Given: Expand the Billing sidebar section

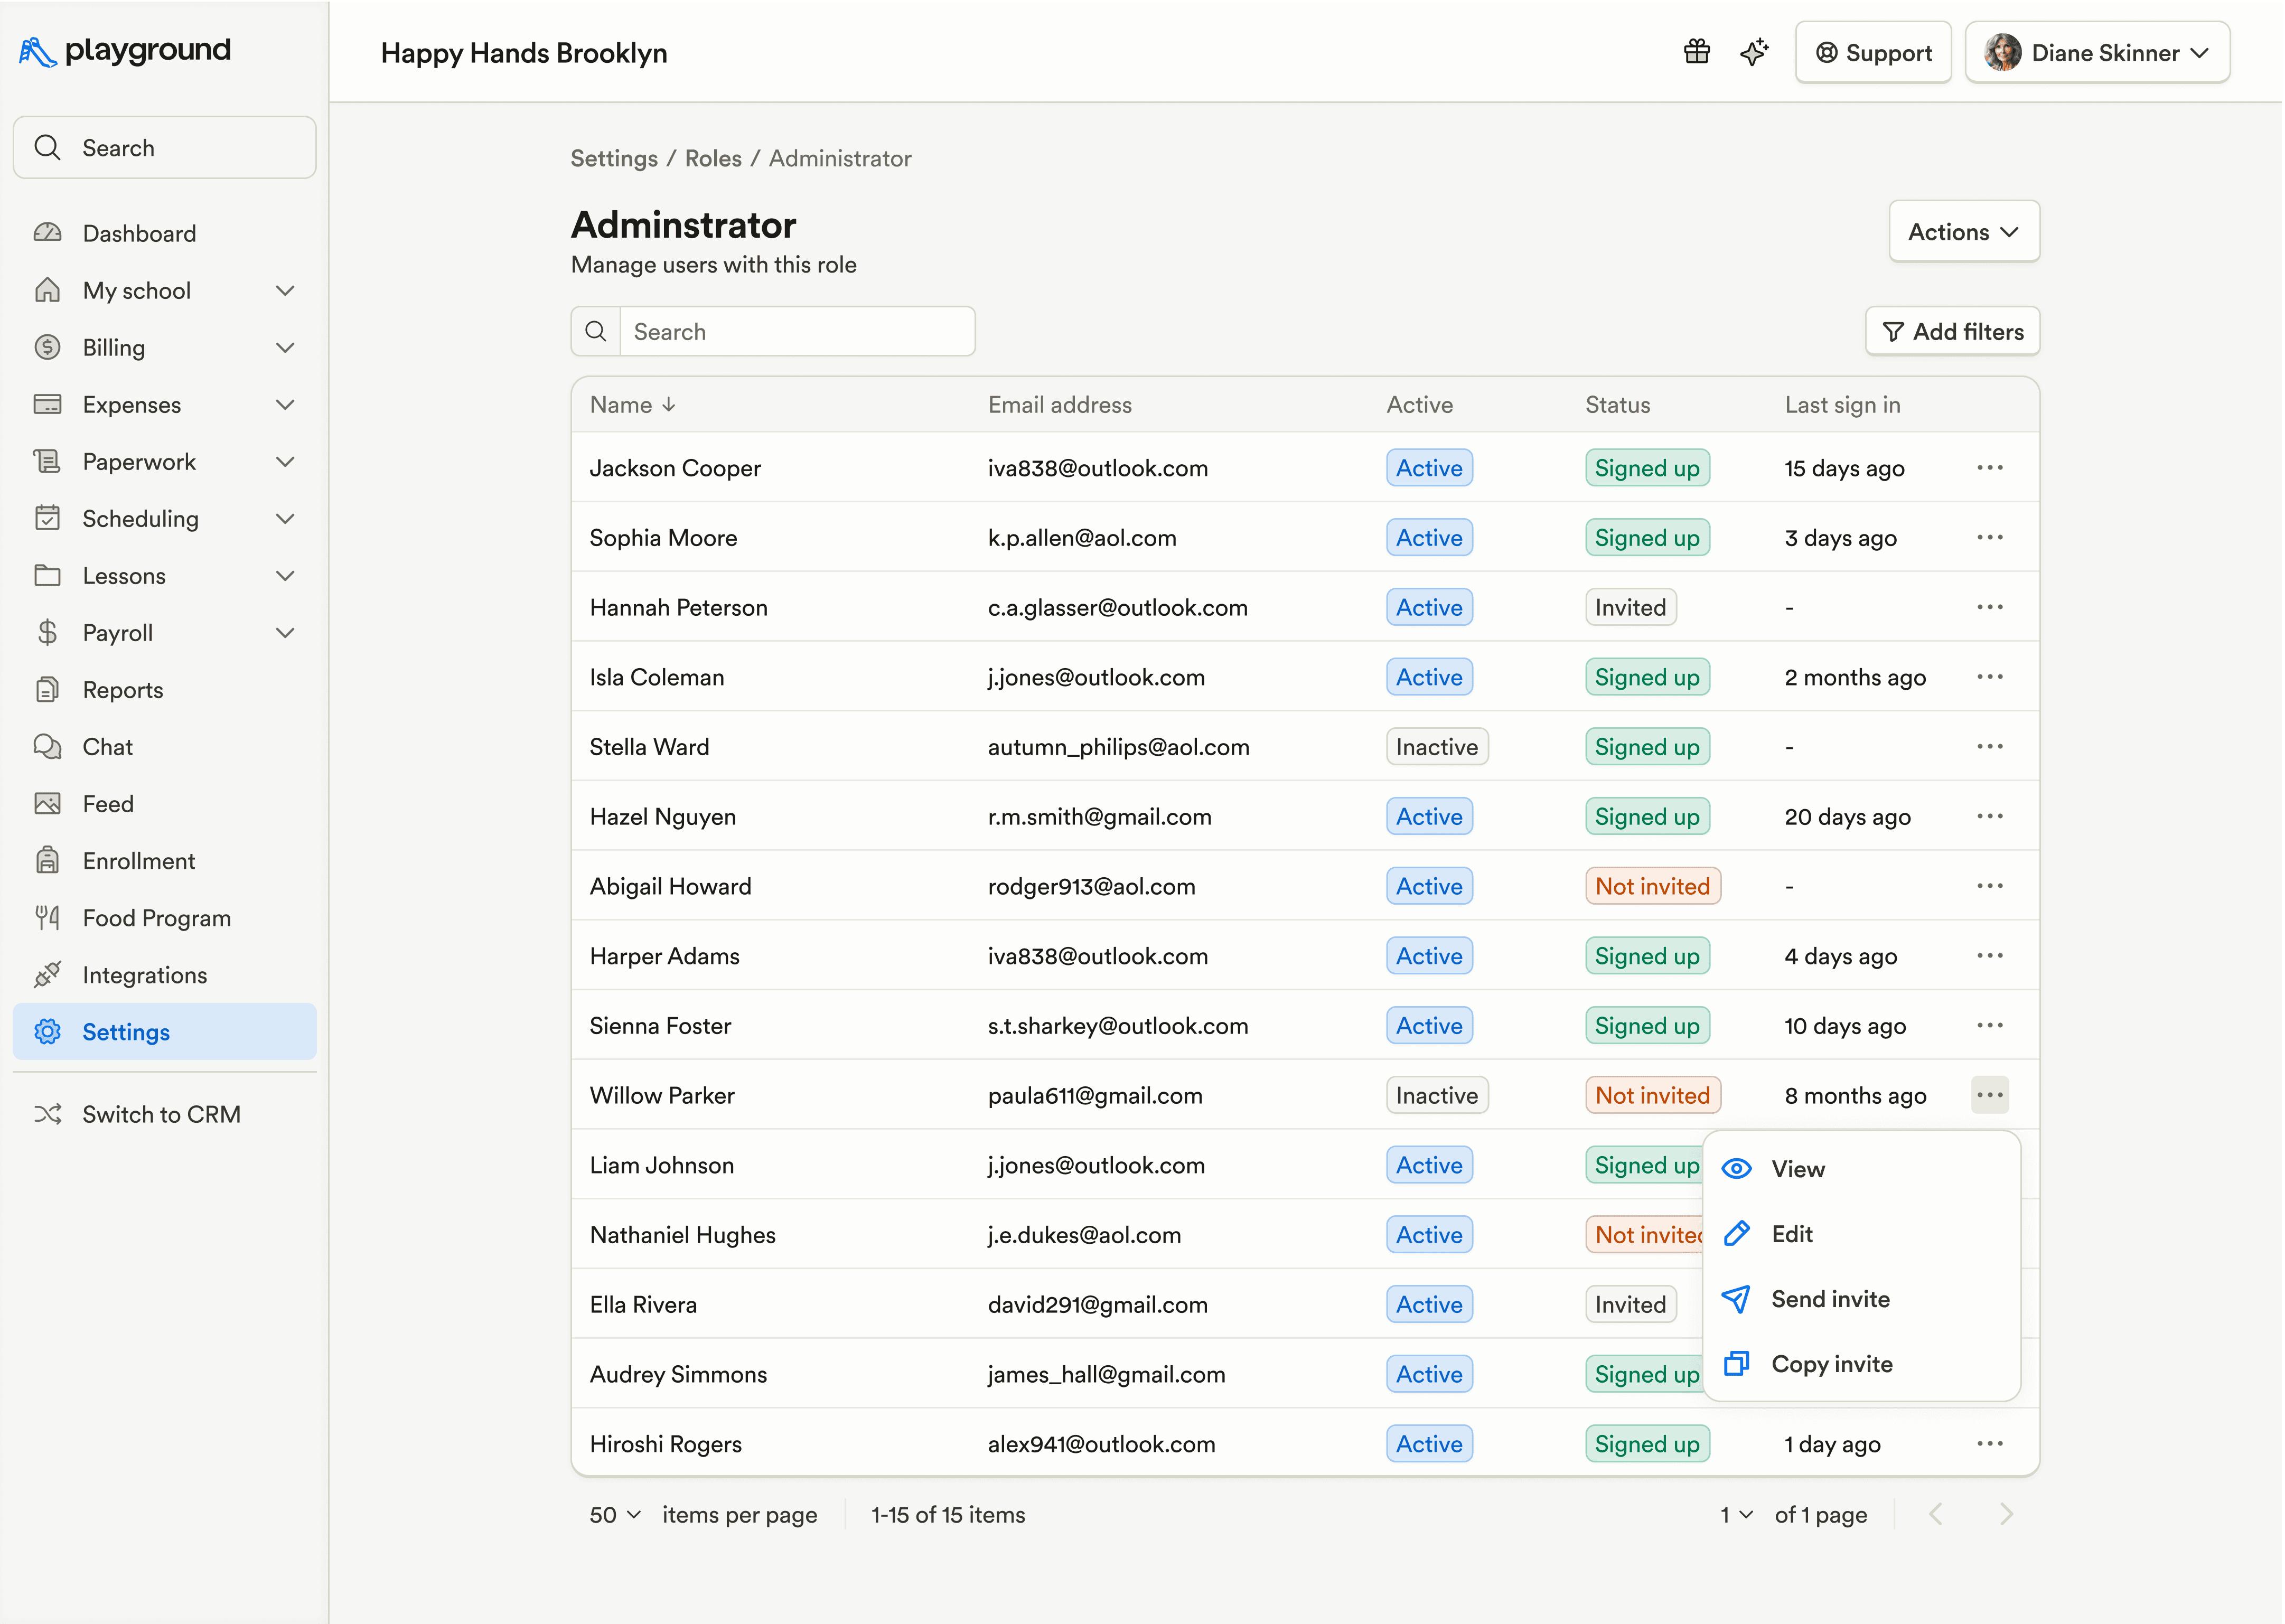Looking at the screenshot, I should coord(285,348).
